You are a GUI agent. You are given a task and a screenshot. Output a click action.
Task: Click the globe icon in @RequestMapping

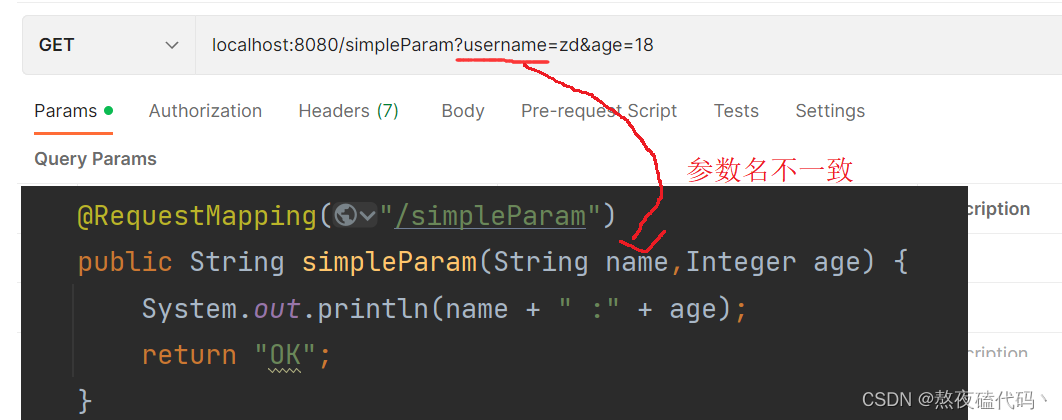(x=346, y=216)
